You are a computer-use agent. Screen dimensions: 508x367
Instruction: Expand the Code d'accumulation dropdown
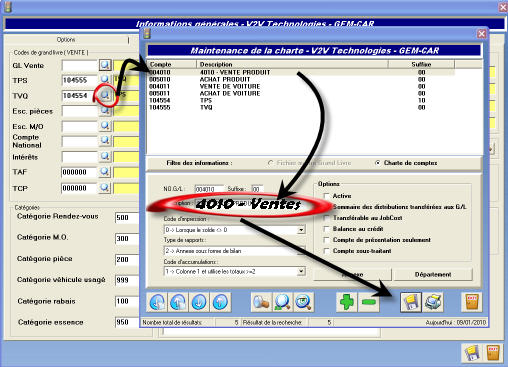[x=301, y=271]
